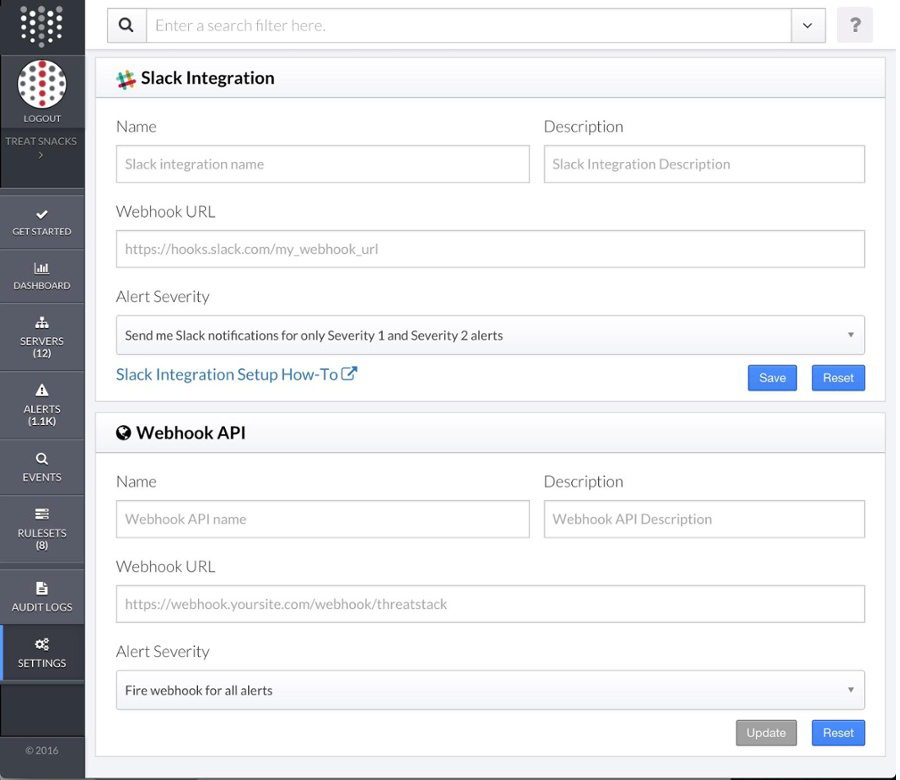
Task: Click the Slack logo icon in header
Action: click(x=126, y=79)
